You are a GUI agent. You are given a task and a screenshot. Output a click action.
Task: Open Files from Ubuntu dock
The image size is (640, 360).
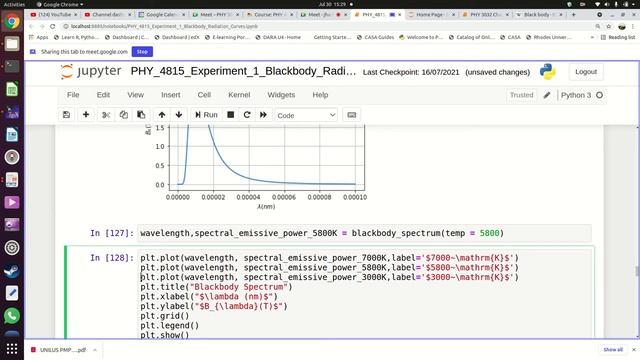(x=12, y=44)
